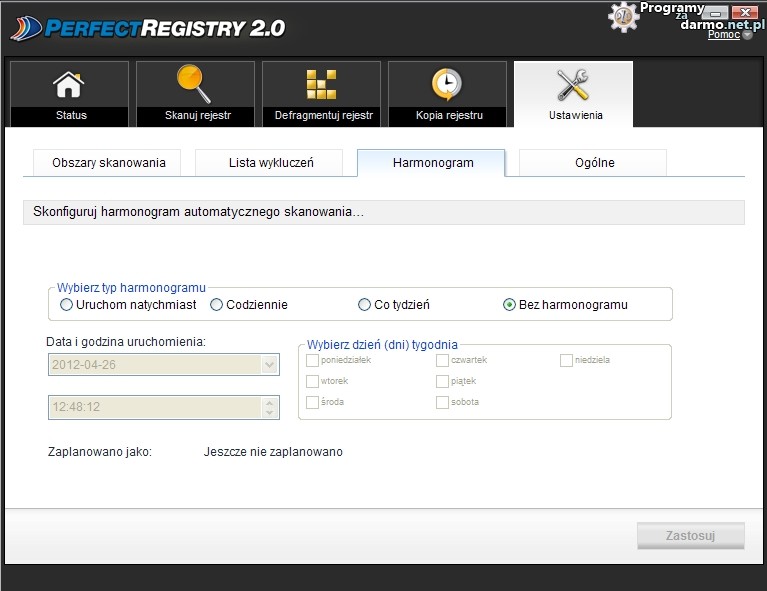Click the time spinner arrows
Viewport: 767px width, 591px height.
click(269, 408)
